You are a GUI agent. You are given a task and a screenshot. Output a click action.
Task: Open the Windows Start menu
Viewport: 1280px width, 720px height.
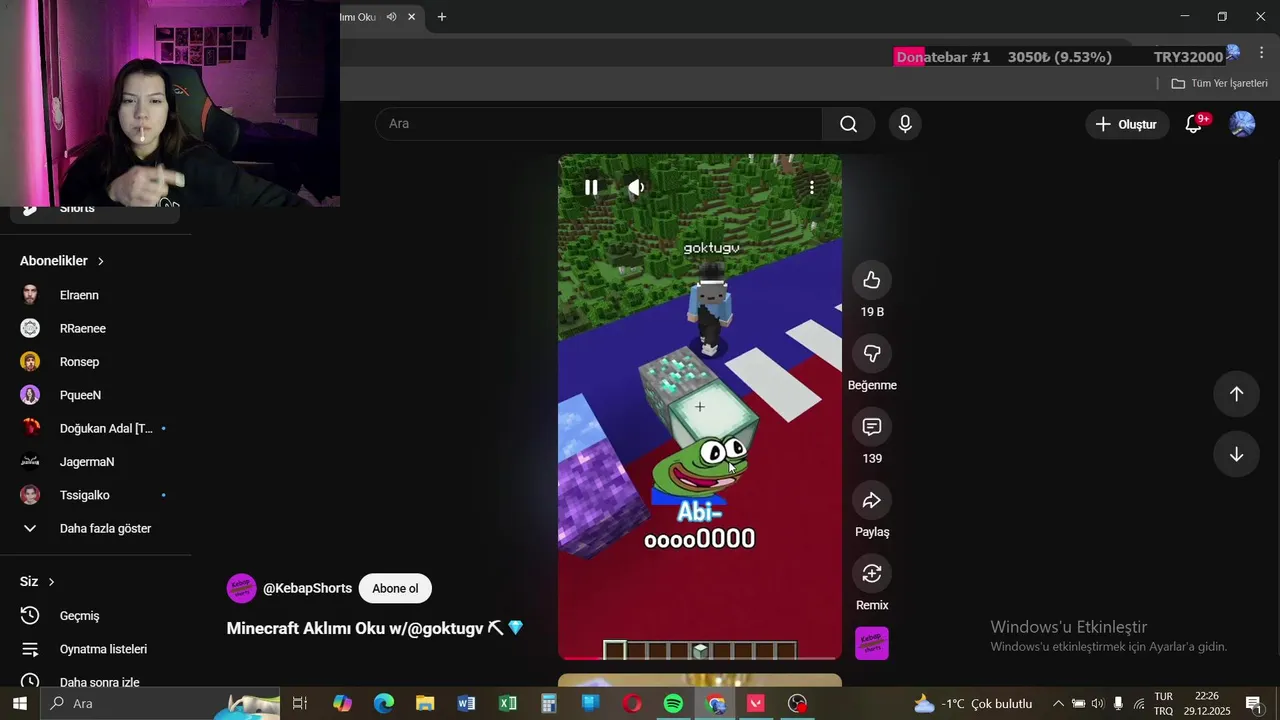(19, 703)
